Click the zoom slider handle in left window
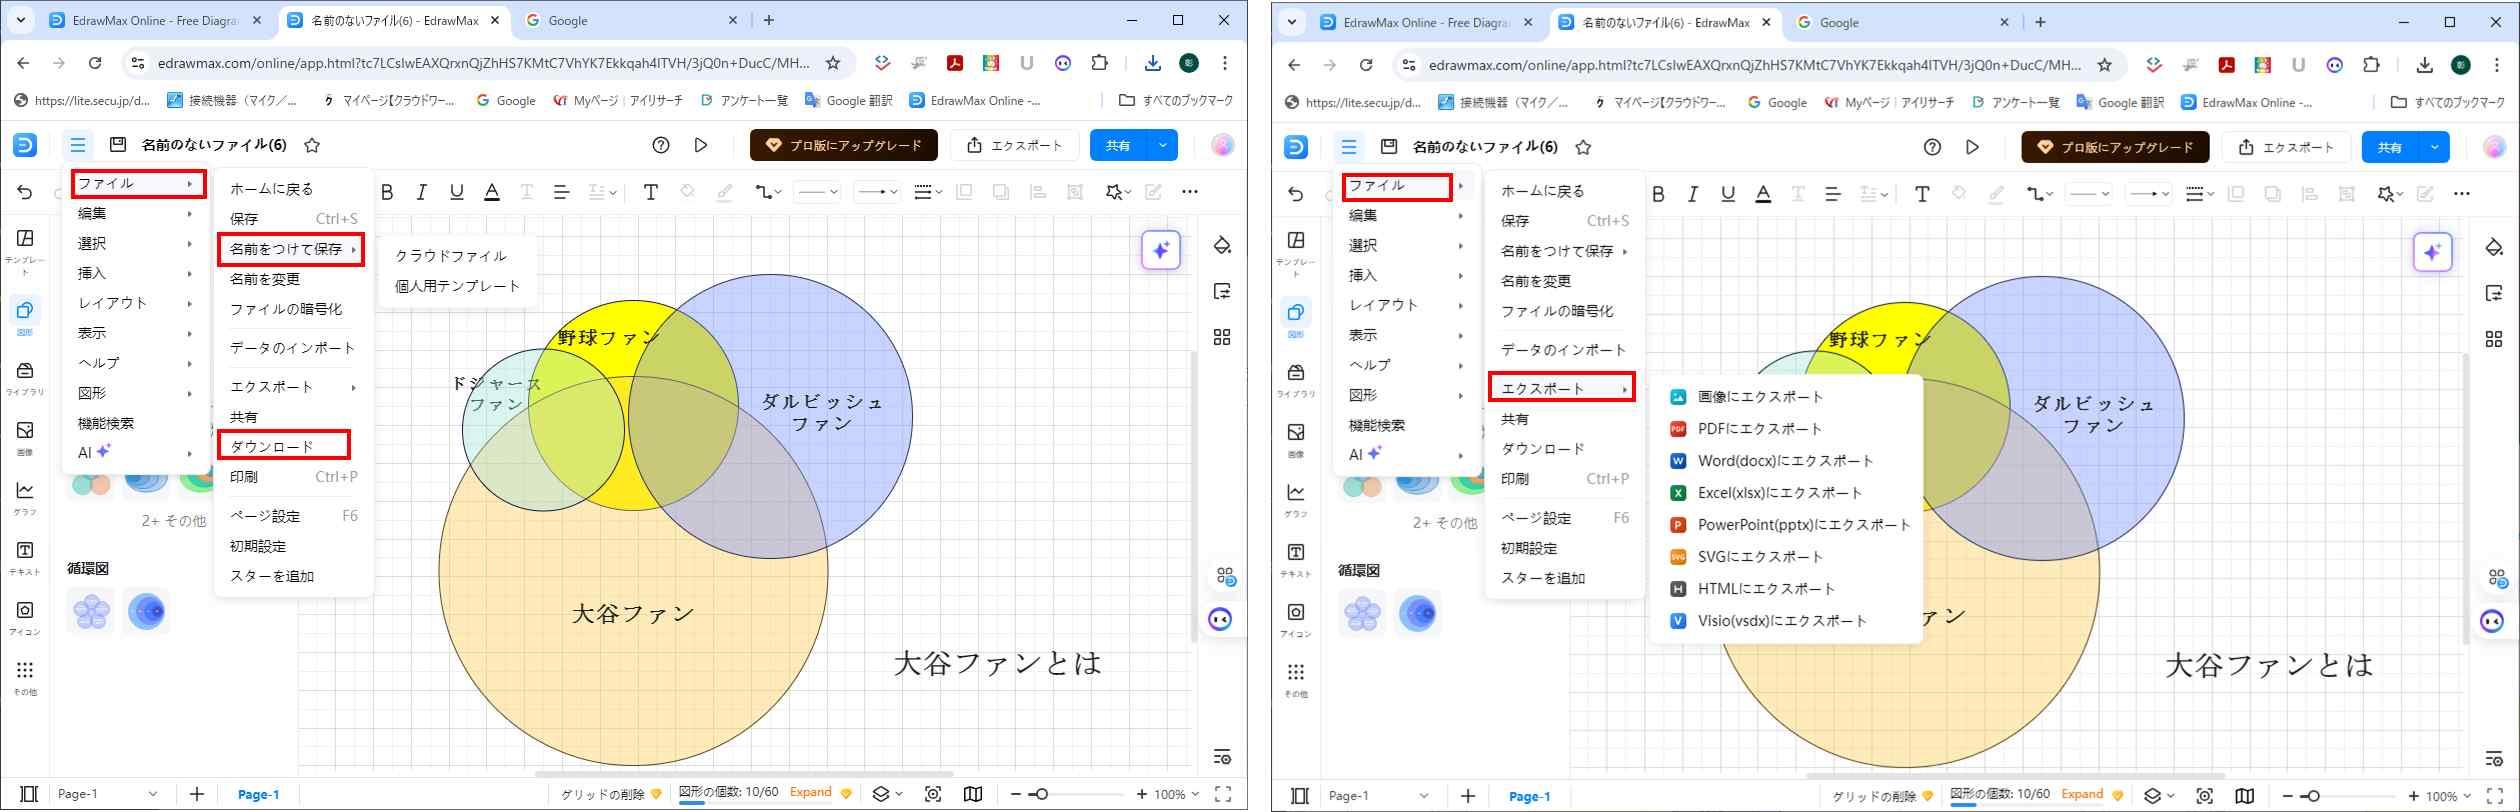 1042,794
